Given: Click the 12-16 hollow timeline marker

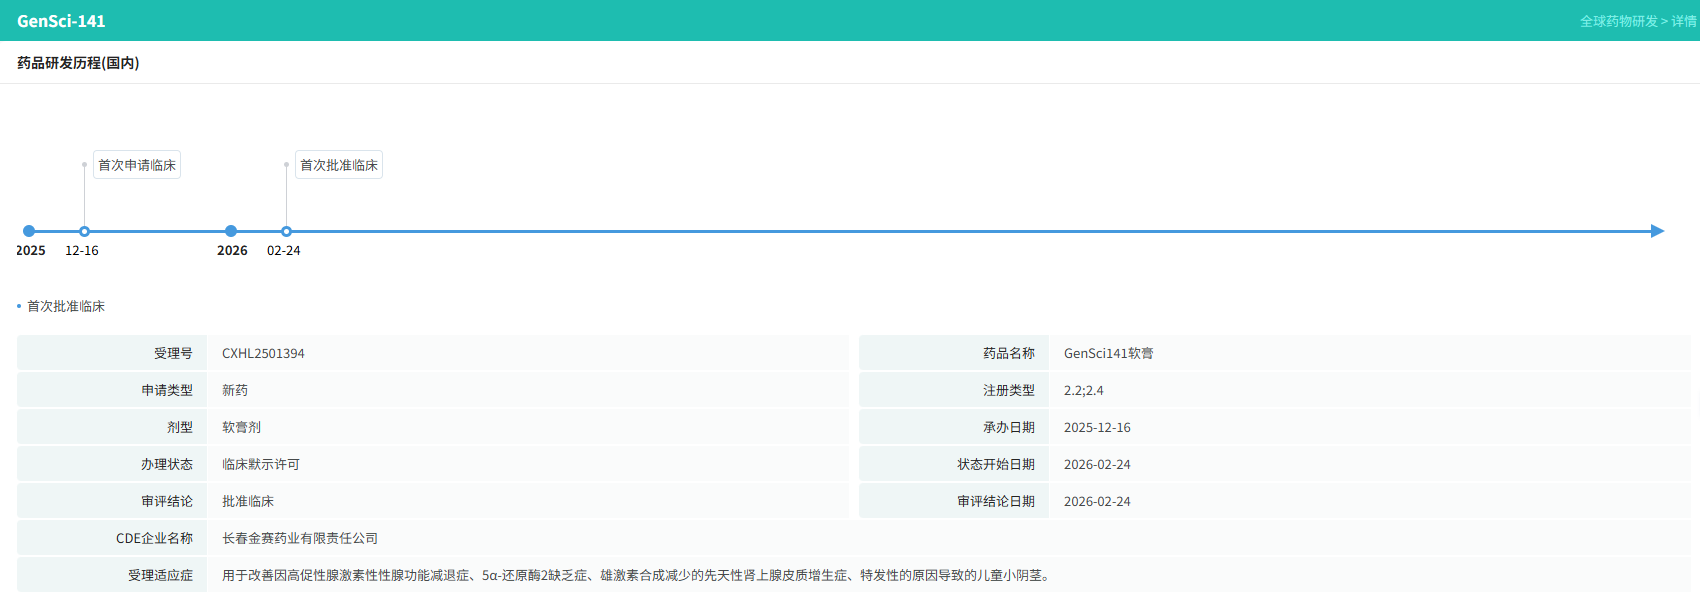Looking at the screenshot, I should point(84,231).
